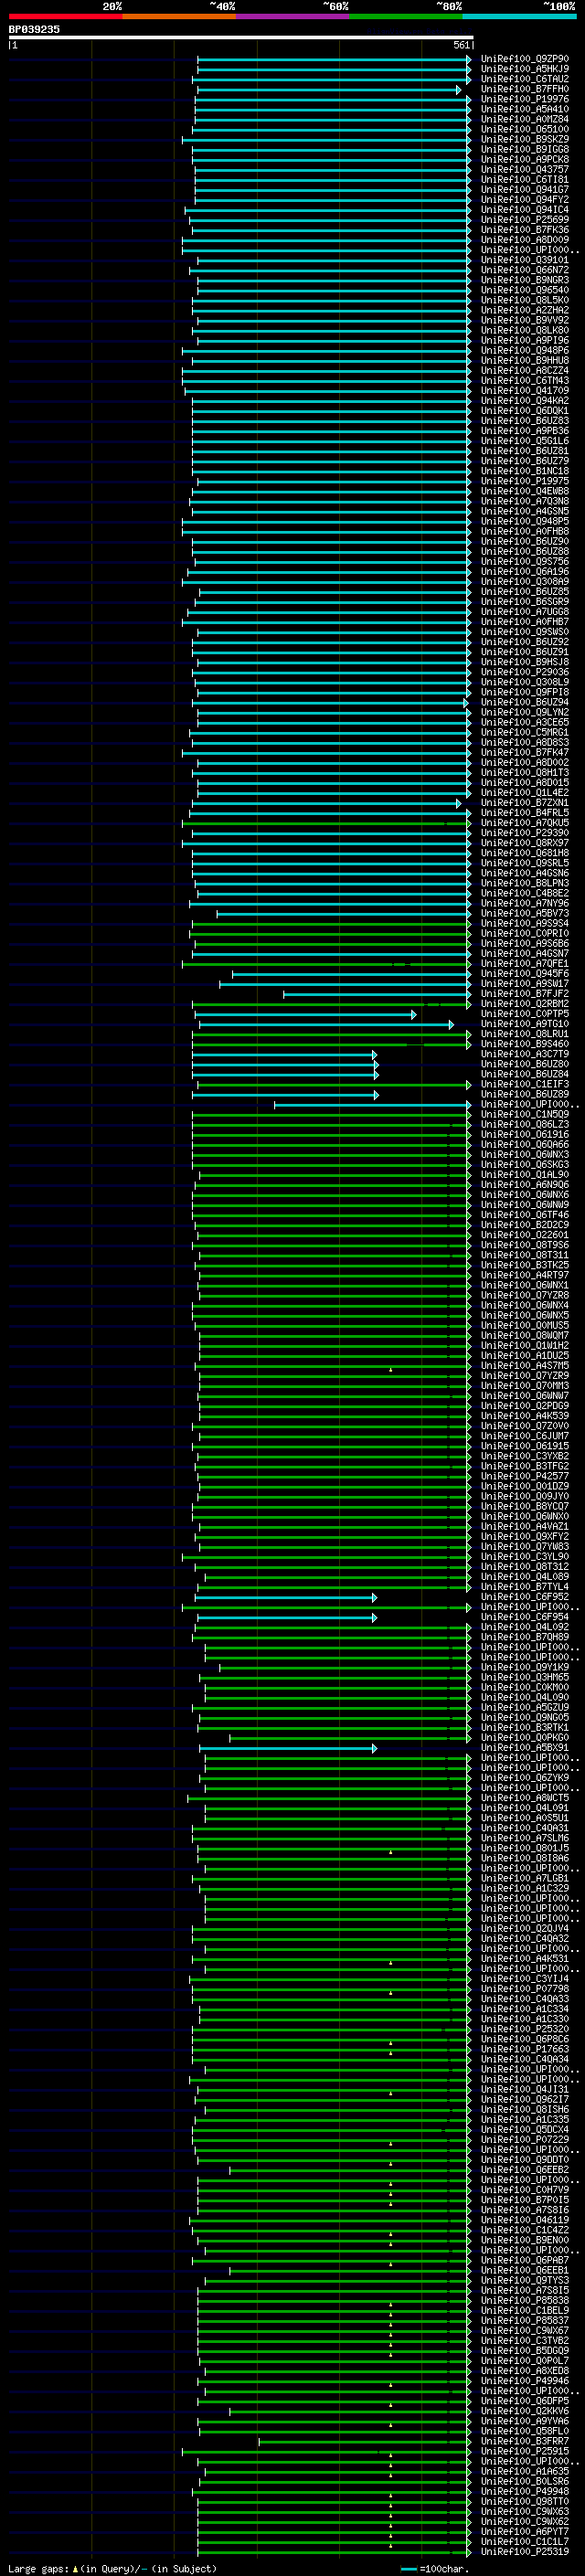
Task: Select label UniRef100_Q66N72
Action: [x=525, y=270]
